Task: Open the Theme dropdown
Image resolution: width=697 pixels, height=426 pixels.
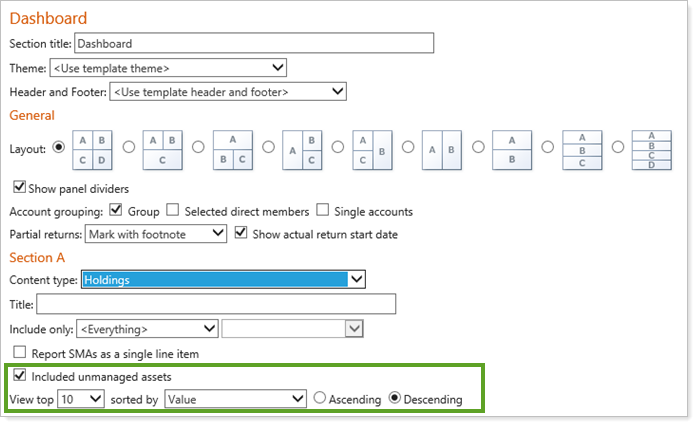Action: (x=168, y=68)
